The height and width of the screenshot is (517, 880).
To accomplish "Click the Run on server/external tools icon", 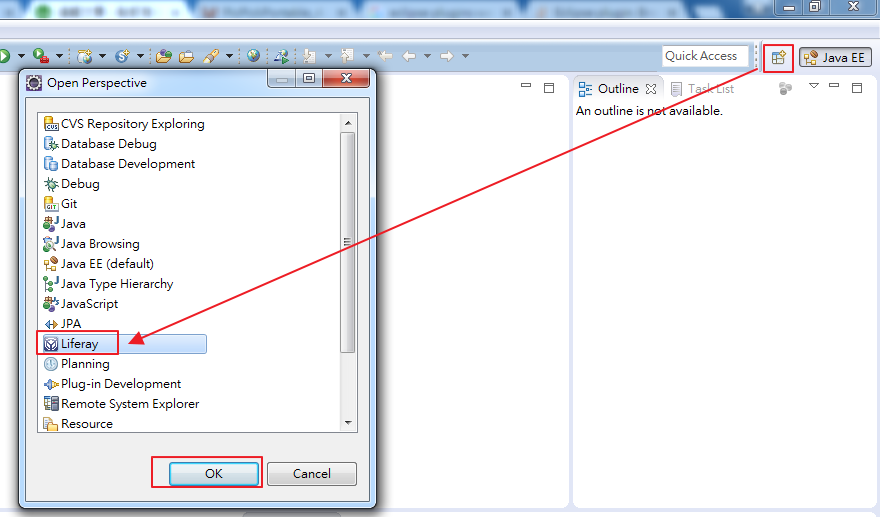I will (40, 56).
